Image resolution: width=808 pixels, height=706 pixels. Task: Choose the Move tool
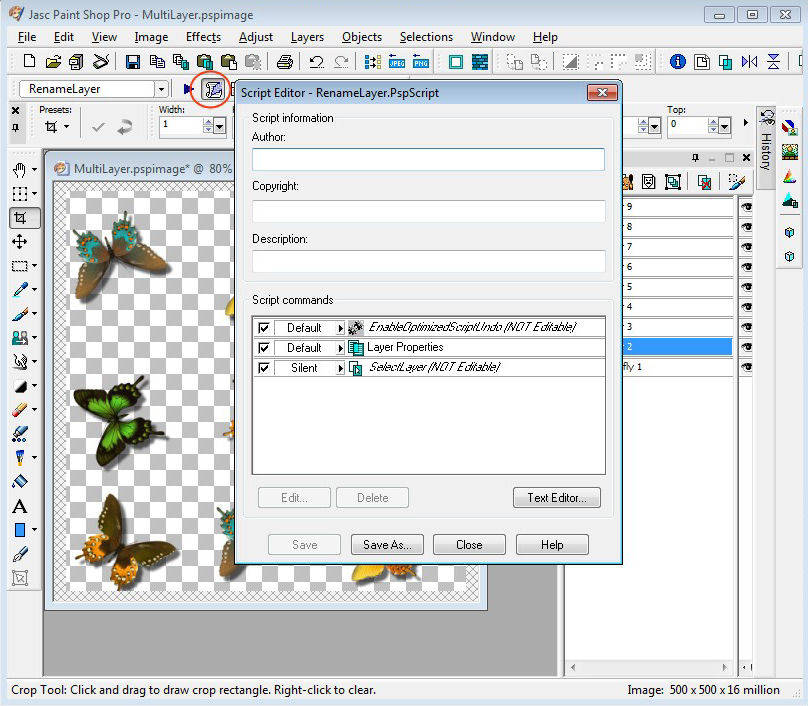pyautogui.click(x=20, y=241)
